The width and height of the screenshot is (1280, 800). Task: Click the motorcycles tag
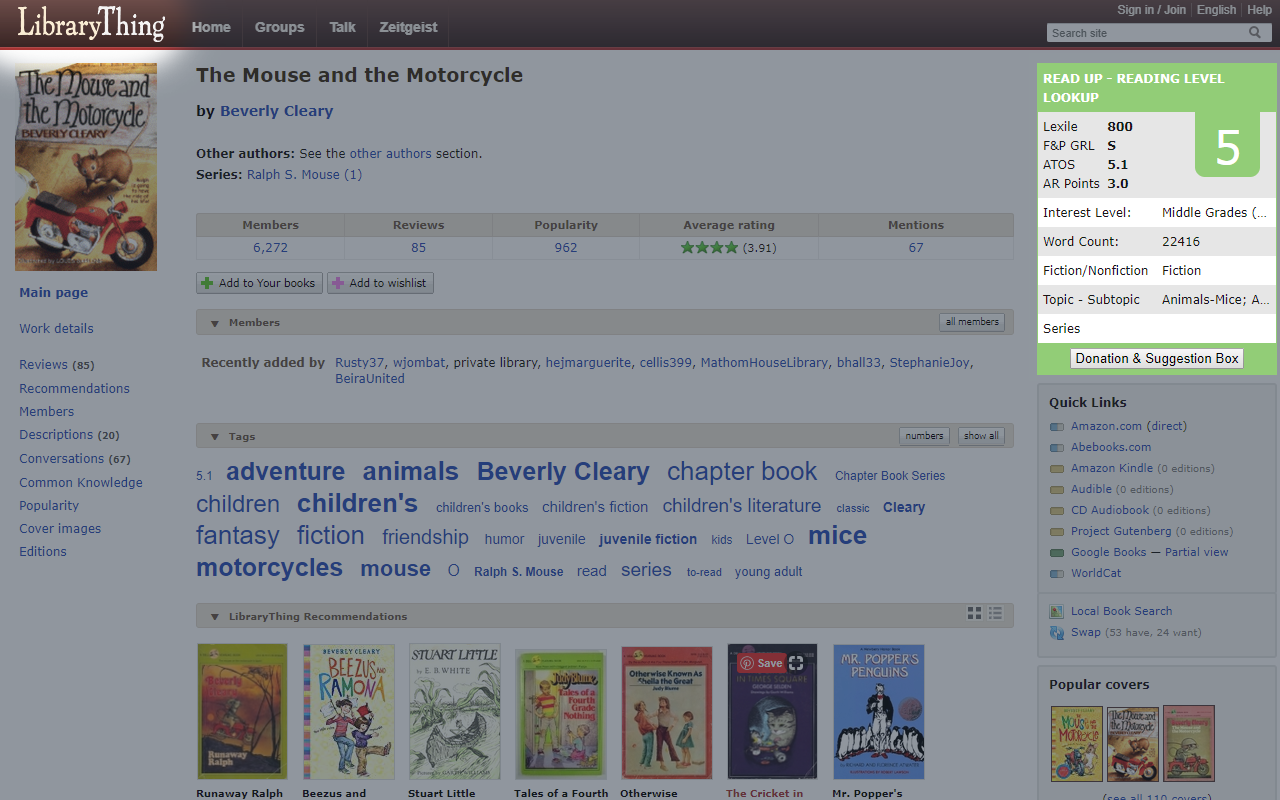pos(269,568)
